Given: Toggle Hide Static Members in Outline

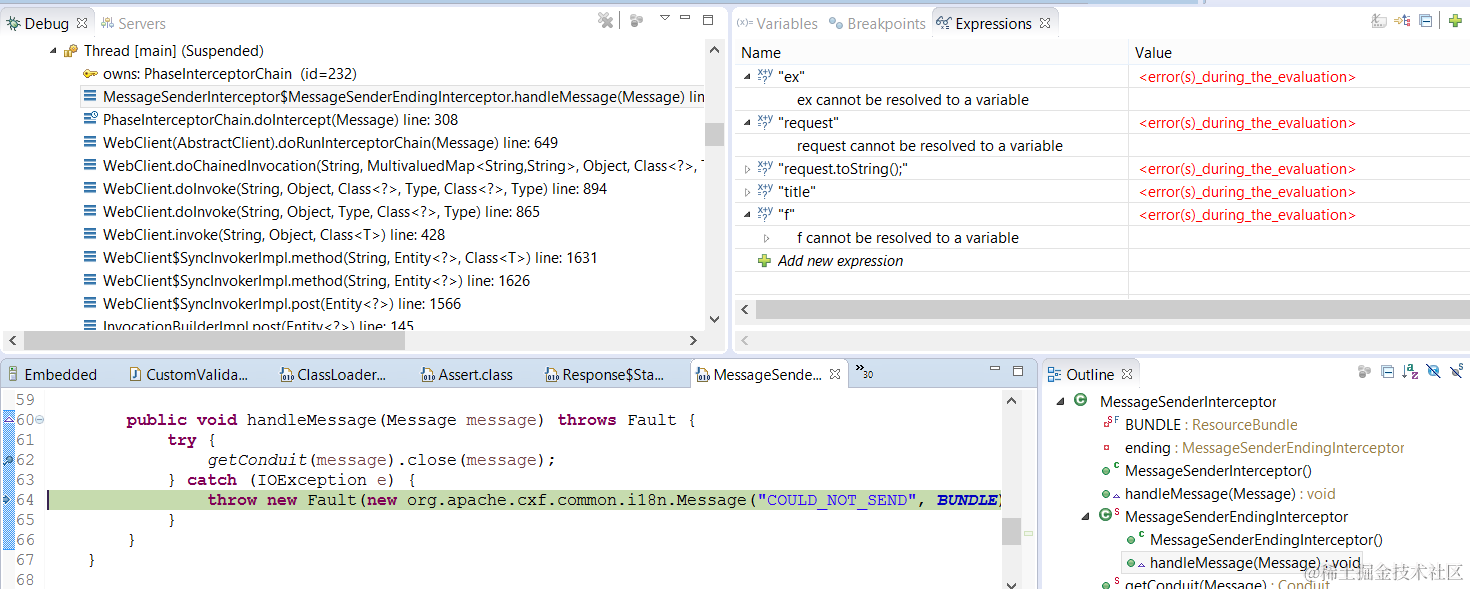Looking at the screenshot, I should [1457, 372].
